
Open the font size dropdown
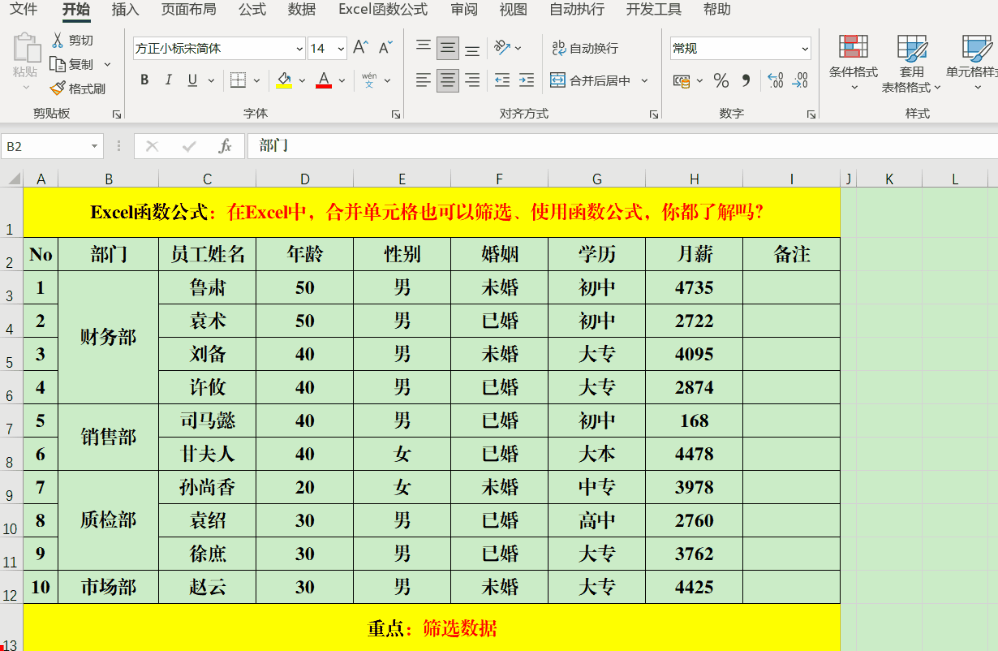[341, 48]
